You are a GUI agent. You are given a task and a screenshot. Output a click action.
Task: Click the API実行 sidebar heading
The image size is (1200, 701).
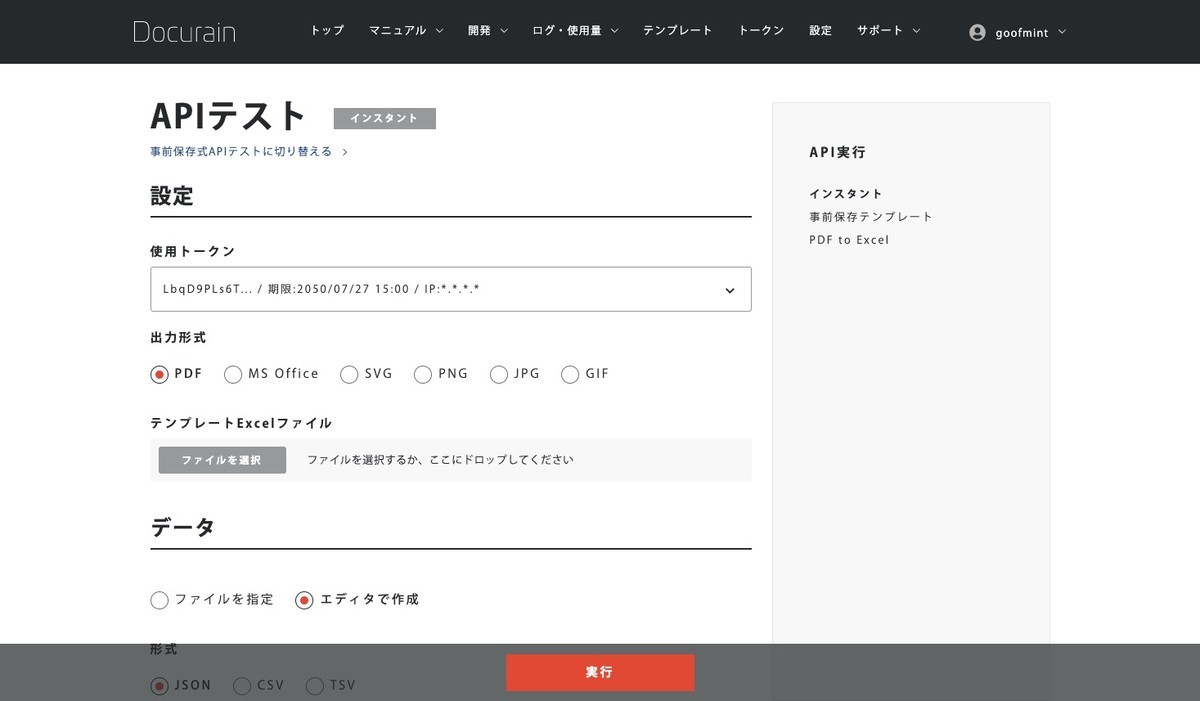point(838,153)
